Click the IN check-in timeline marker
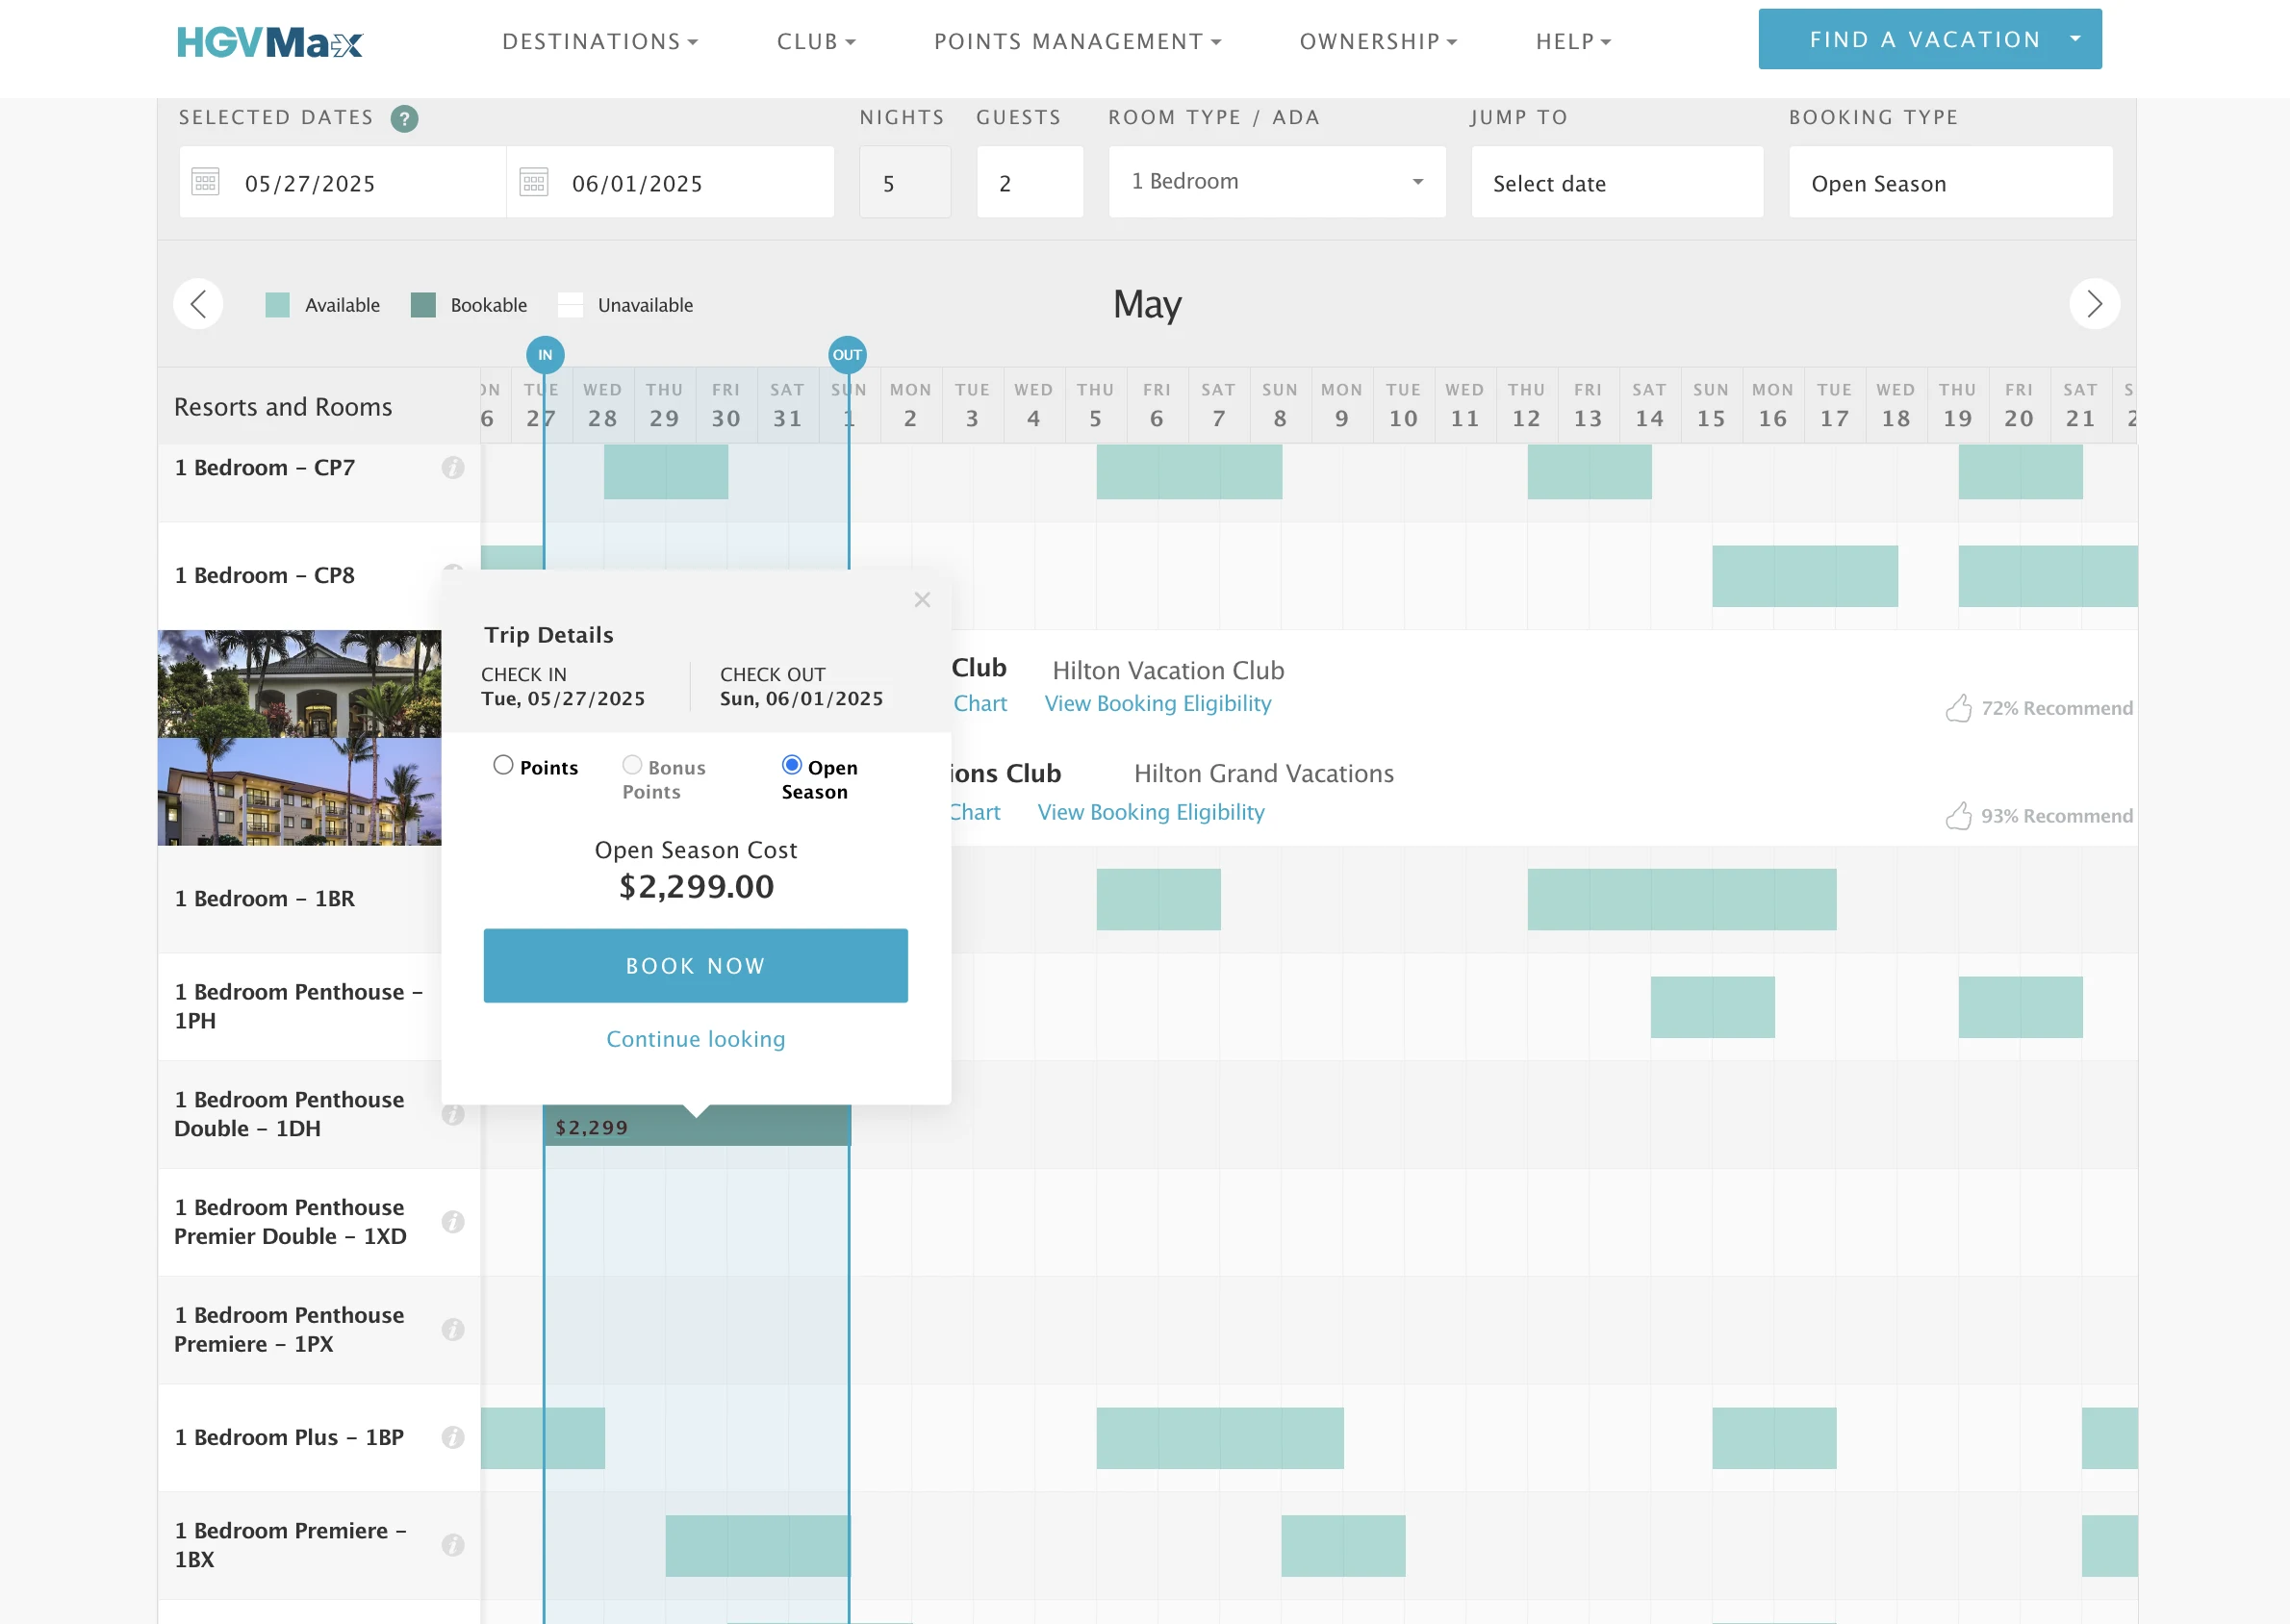 (x=545, y=355)
